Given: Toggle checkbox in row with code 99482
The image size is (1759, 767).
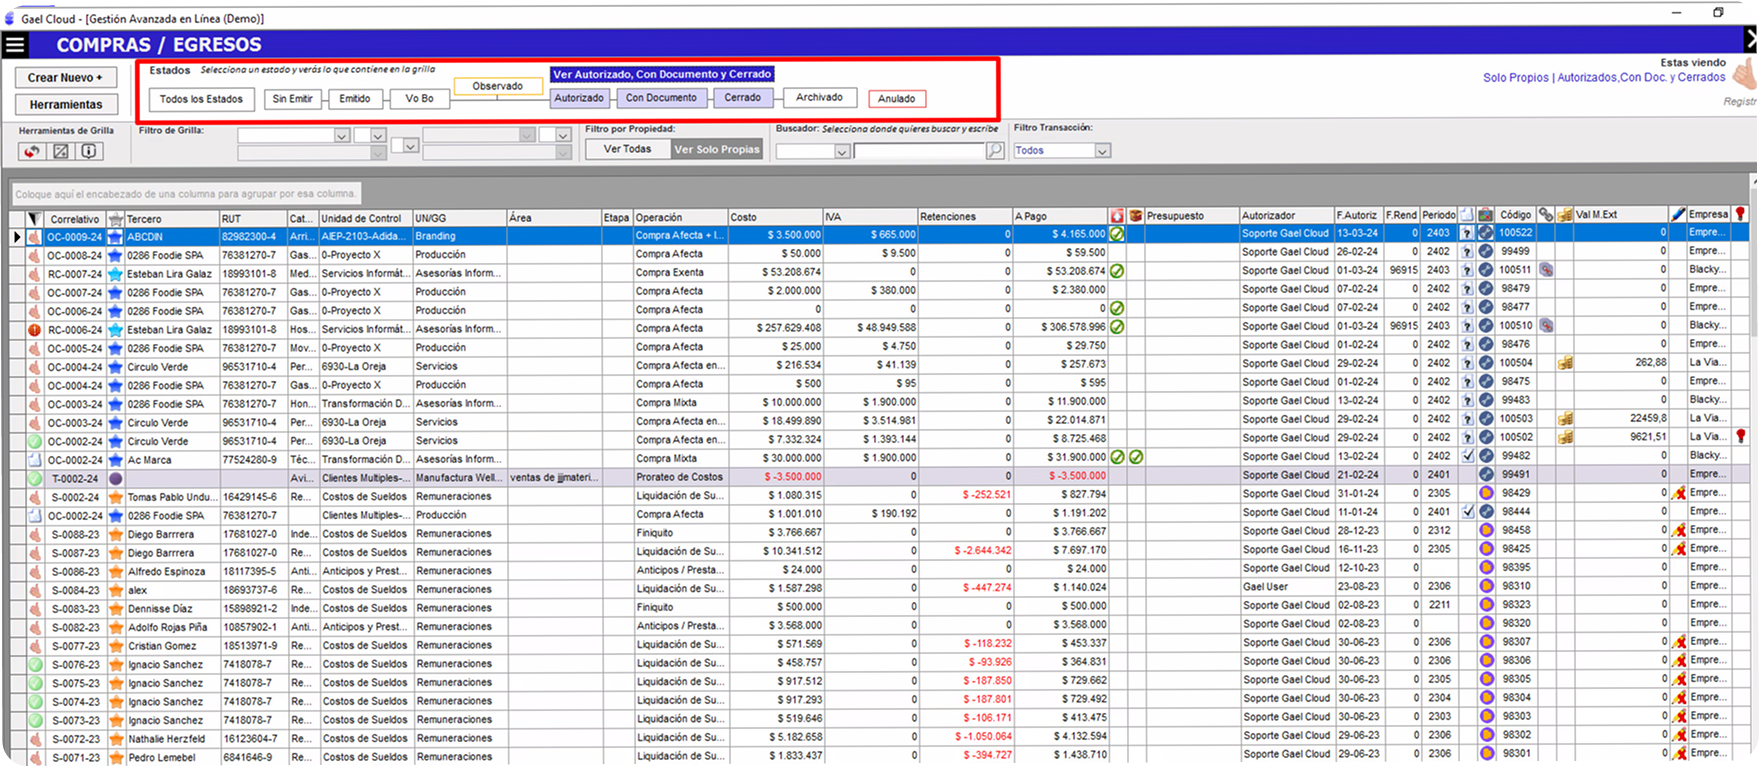Looking at the screenshot, I should click(1467, 456).
